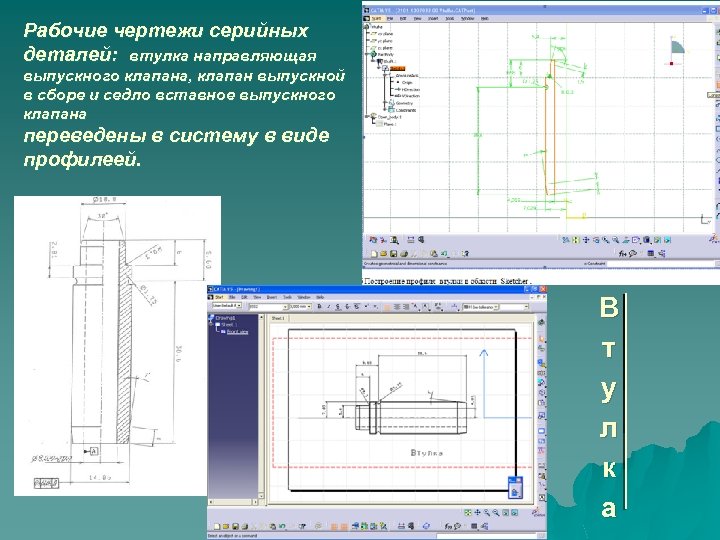Switch to the Sheet.1 tab
This screenshot has height=540, width=720.
[x=278, y=318]
